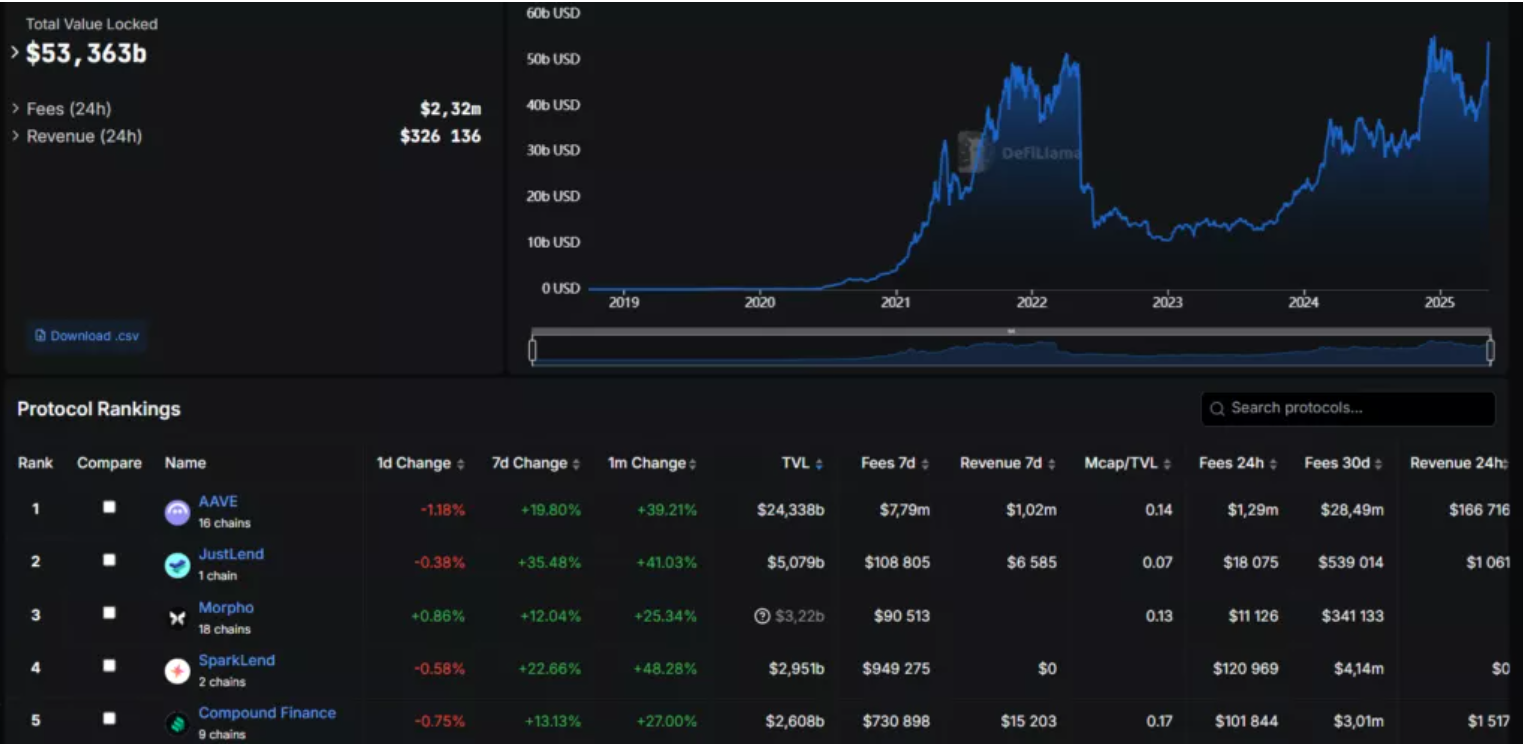Open the Morpho protocol link
This screenshot has width=1523, height=744.
pos(226,608)
